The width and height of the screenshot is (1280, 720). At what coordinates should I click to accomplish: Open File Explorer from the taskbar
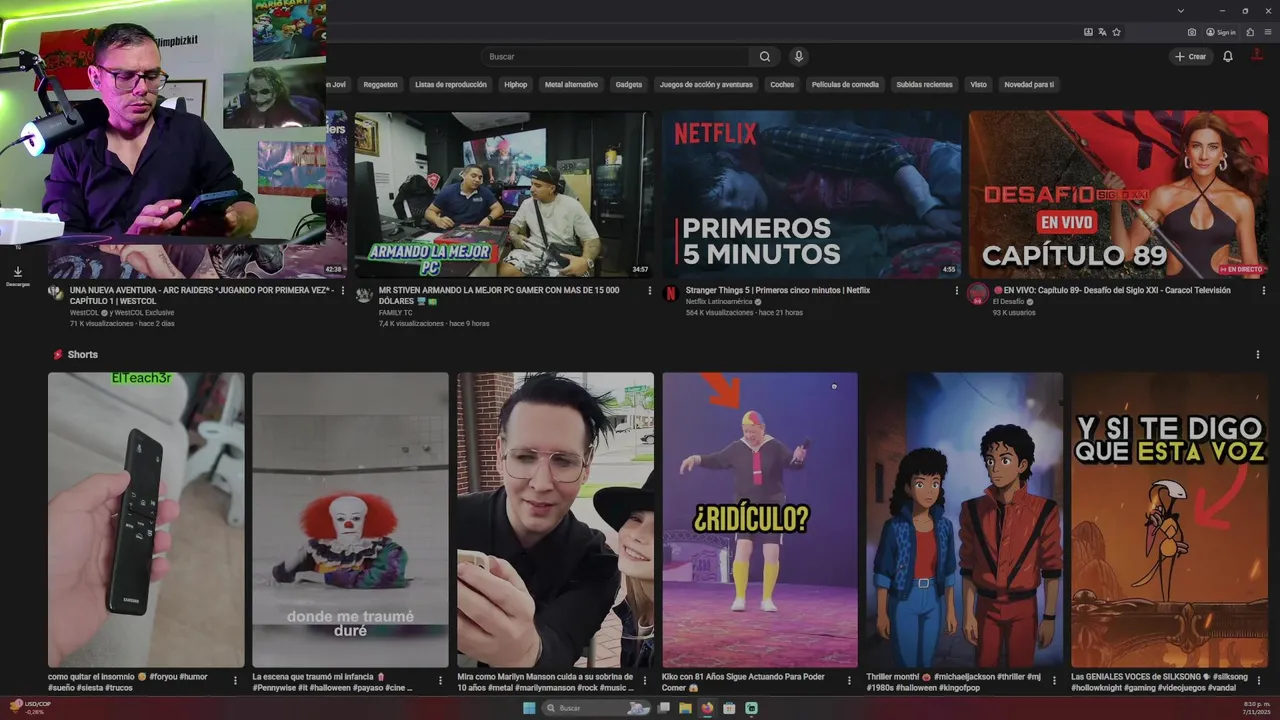pyautogui.click(x=685, y=708)
